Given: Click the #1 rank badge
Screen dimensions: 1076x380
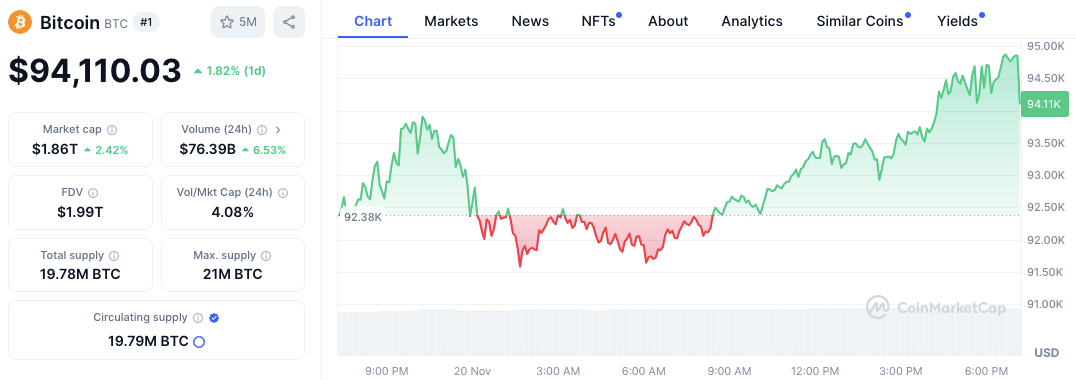Looking at the screenshot, I should coord(145,23).
